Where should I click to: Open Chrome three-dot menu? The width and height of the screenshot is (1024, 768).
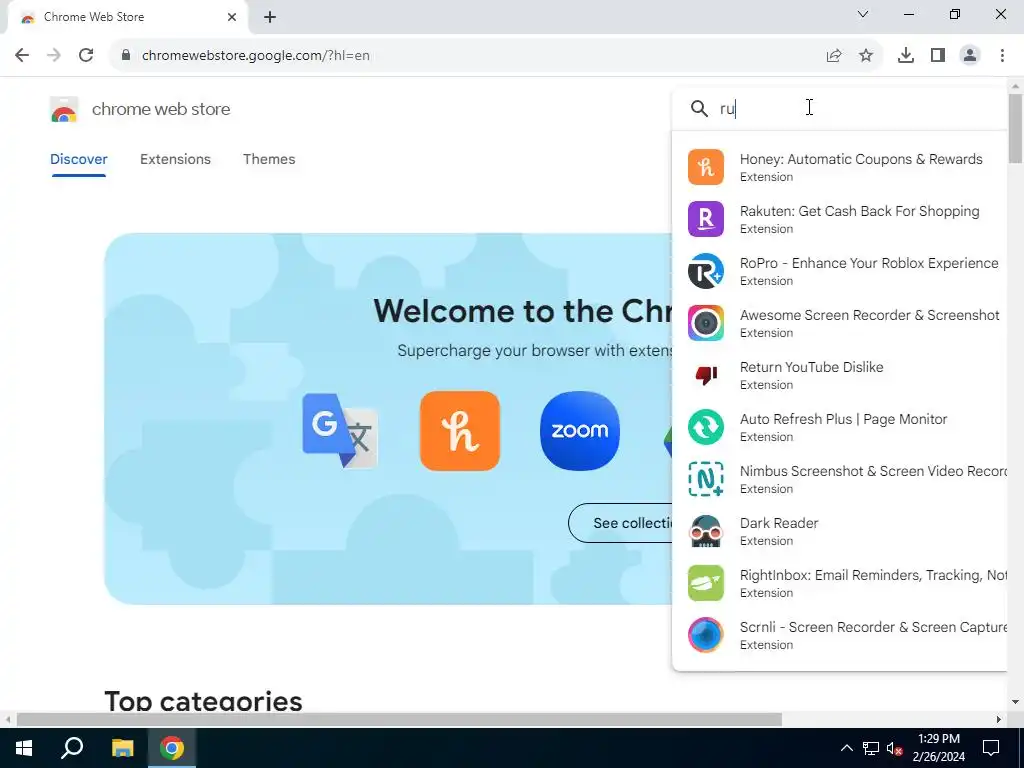pos(1002,56)
